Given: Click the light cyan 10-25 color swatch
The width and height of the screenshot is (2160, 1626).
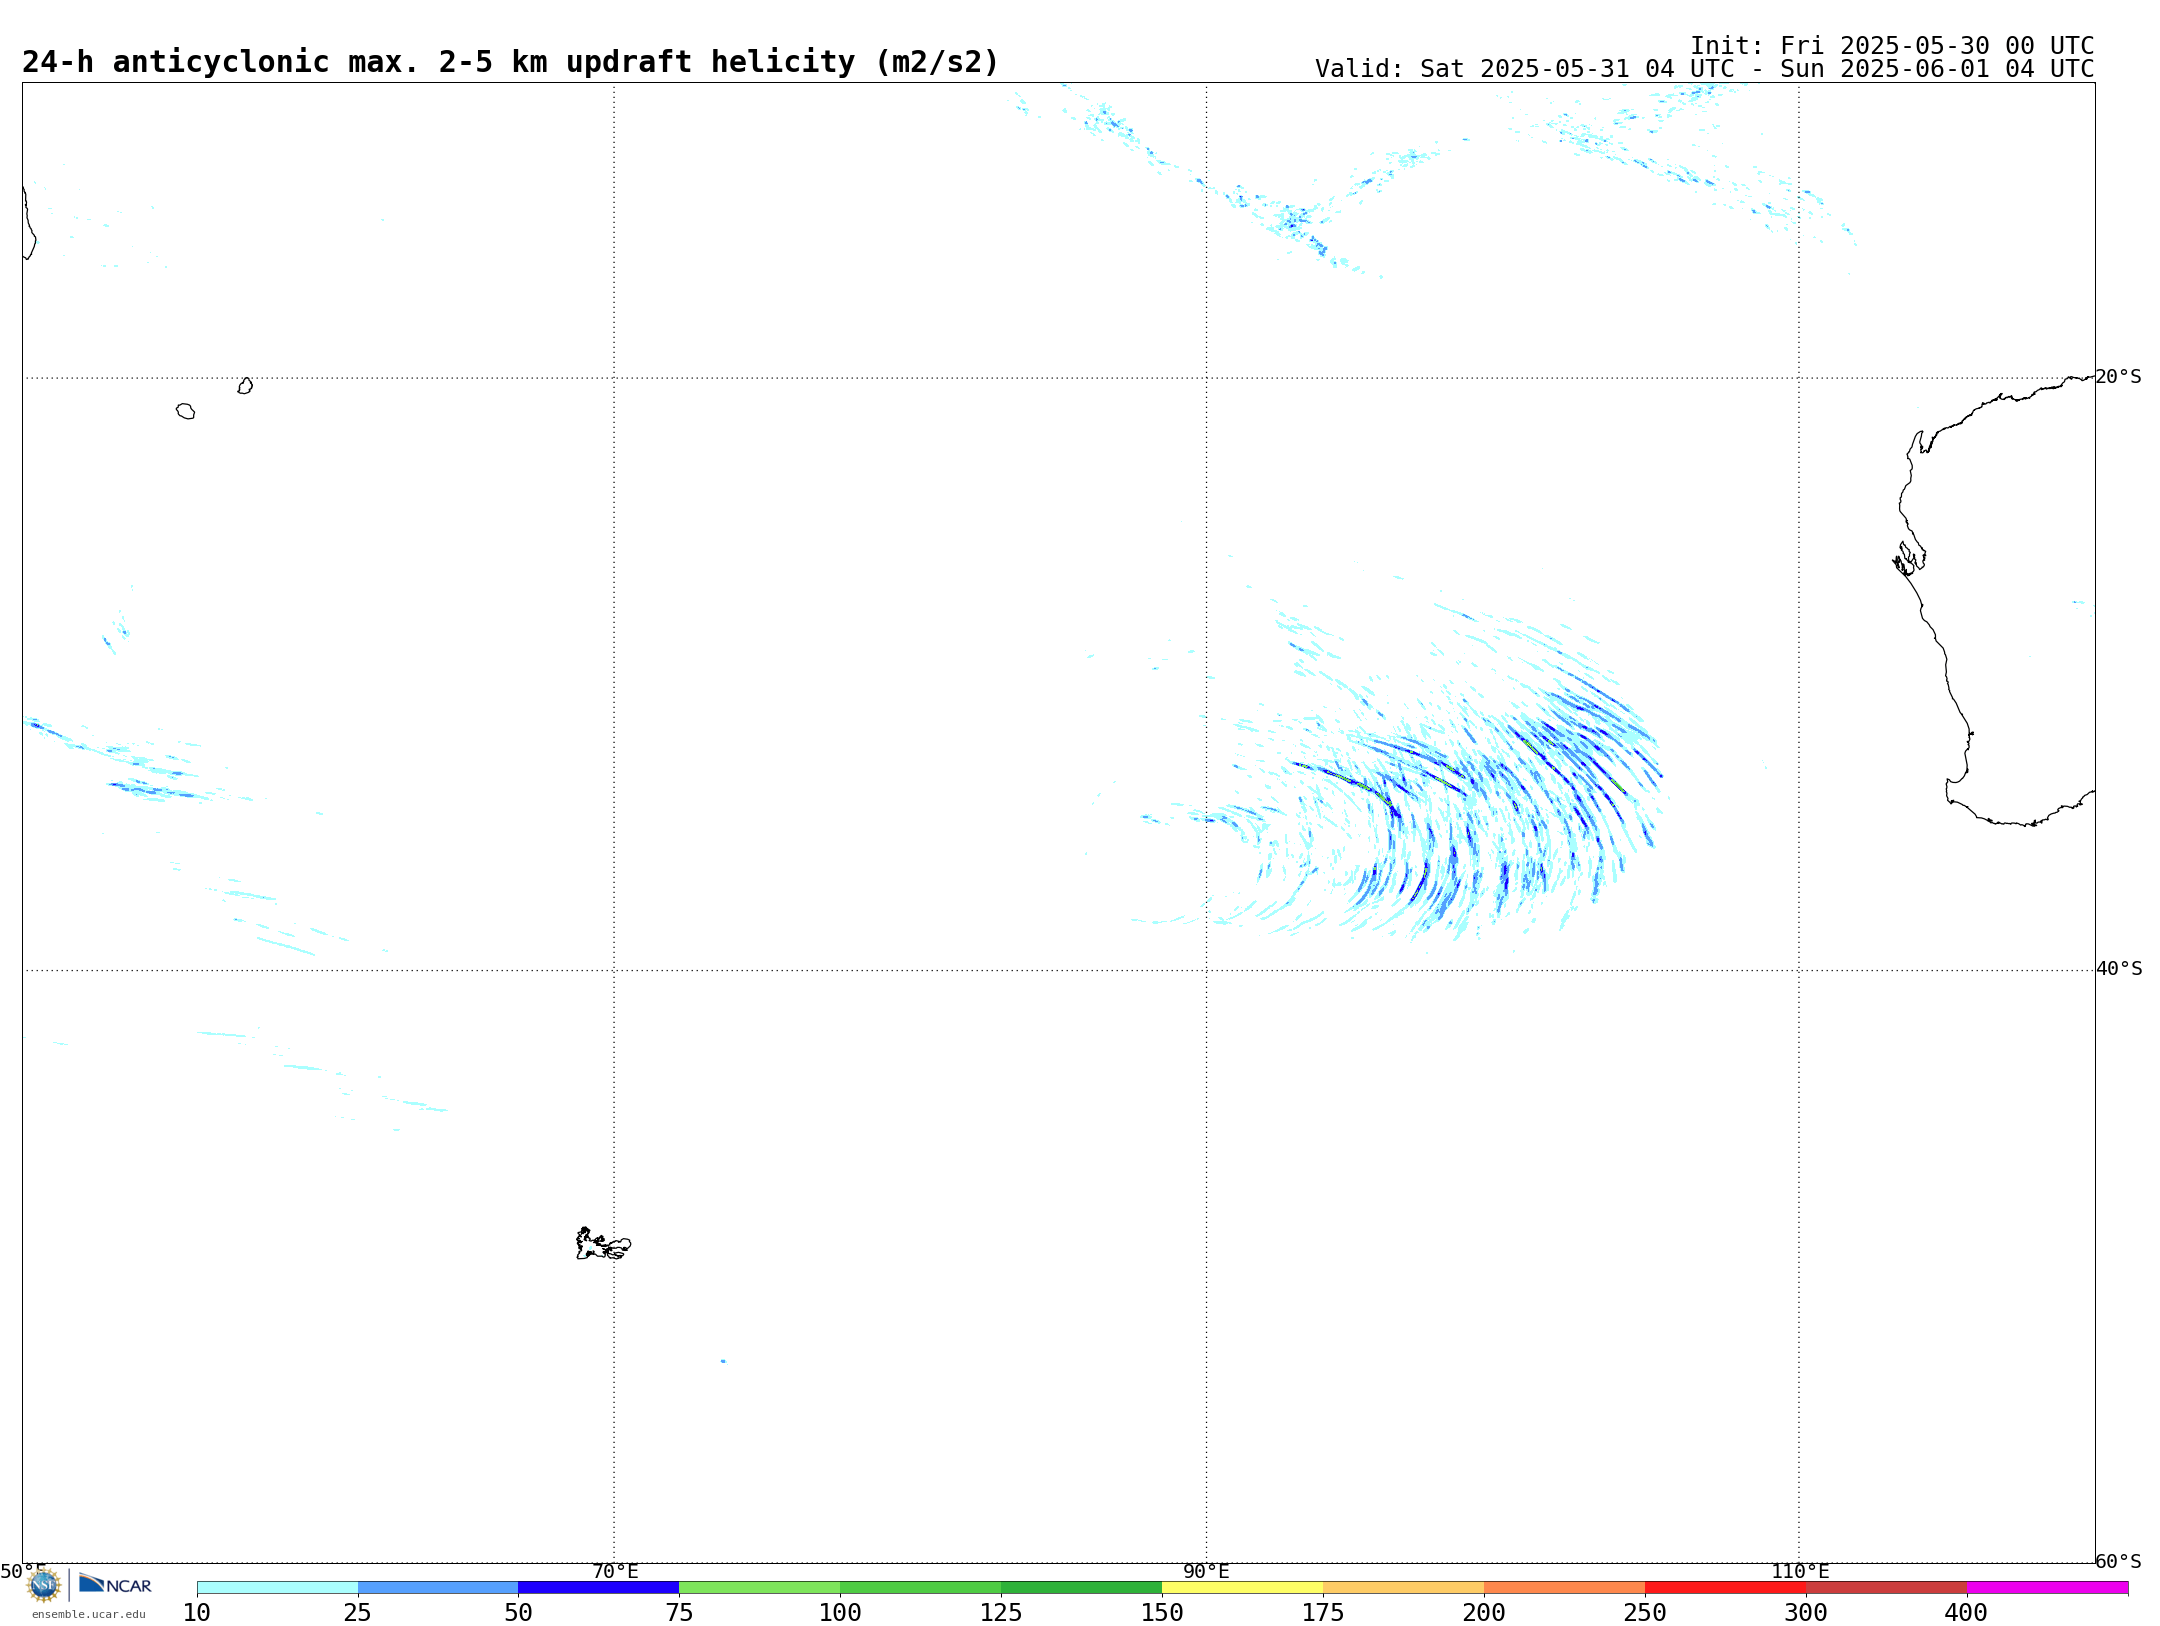Looking at the screenshot, I should tap(277, 1588).
